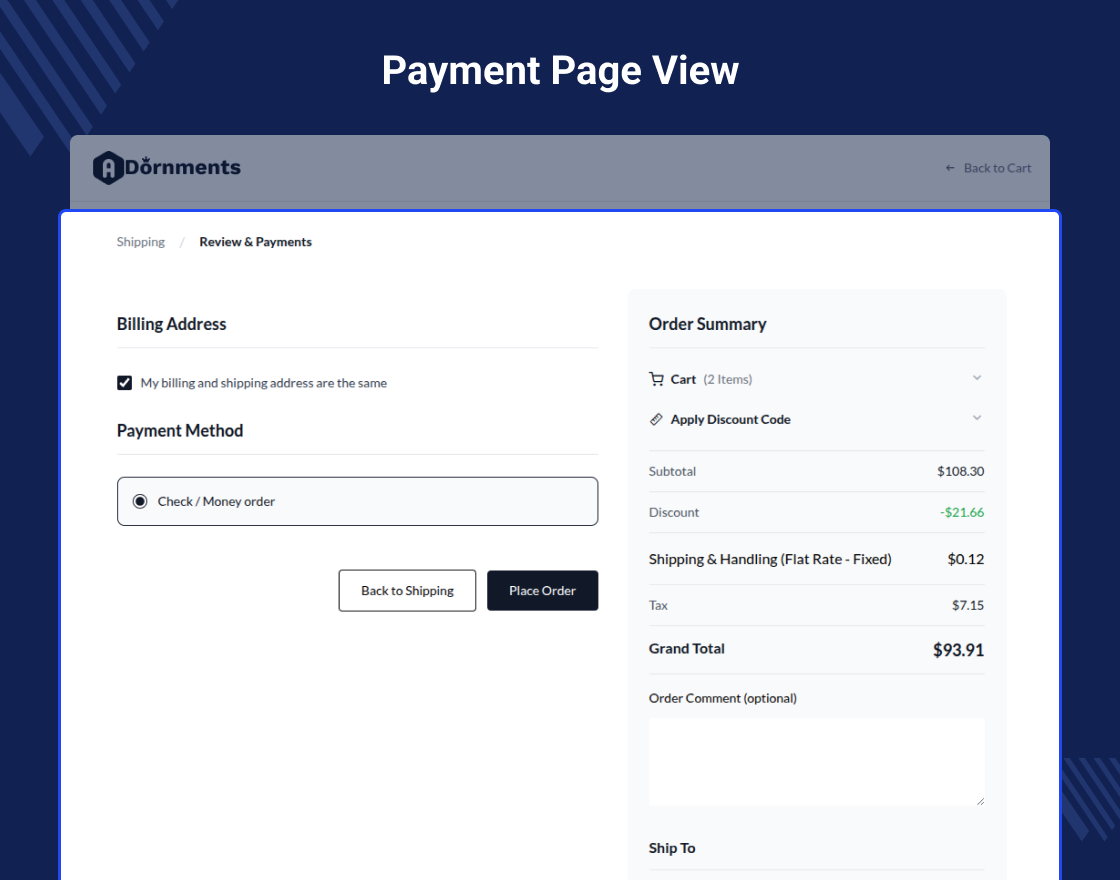The height and width of the screenshot is (880, 1120).
Task: Click the Billing Address heading
Action: coord(171,324)
